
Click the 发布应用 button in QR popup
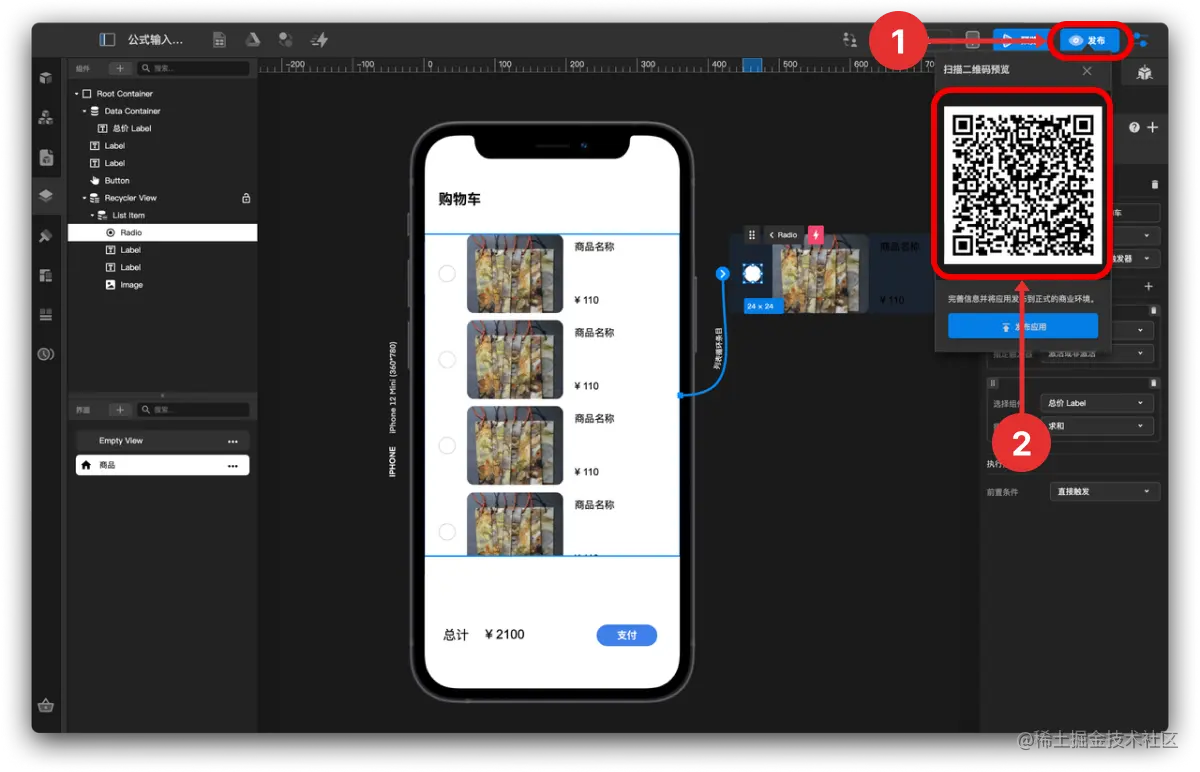click(x=1023, y=326)
